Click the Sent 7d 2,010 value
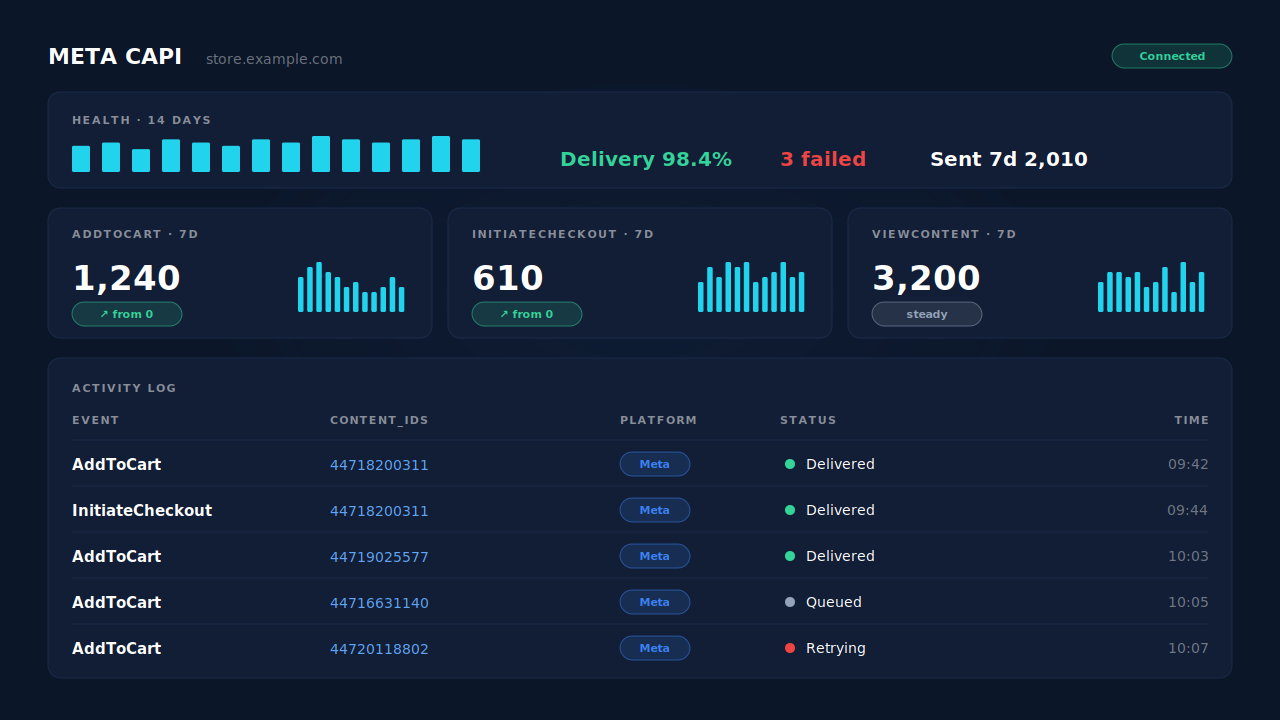This screenshot has width=1280, height=720. [x=1009, y=159]
